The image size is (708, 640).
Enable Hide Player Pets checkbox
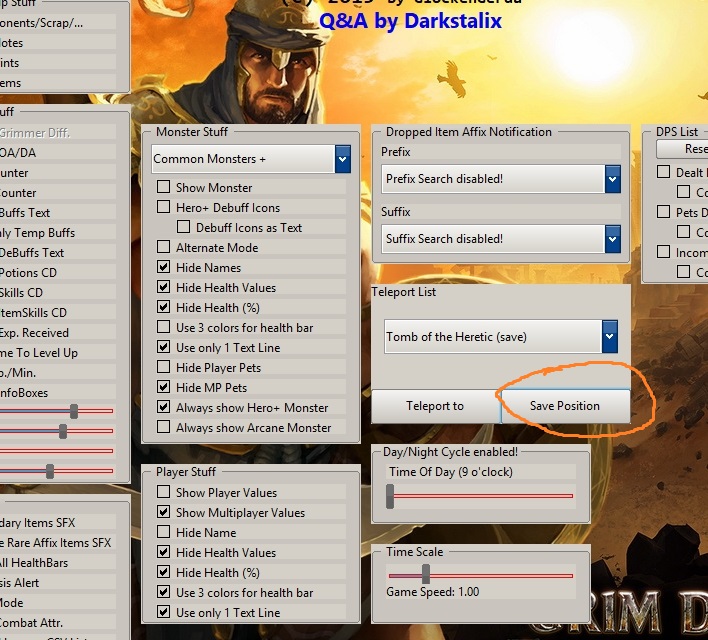click(163, 367)
